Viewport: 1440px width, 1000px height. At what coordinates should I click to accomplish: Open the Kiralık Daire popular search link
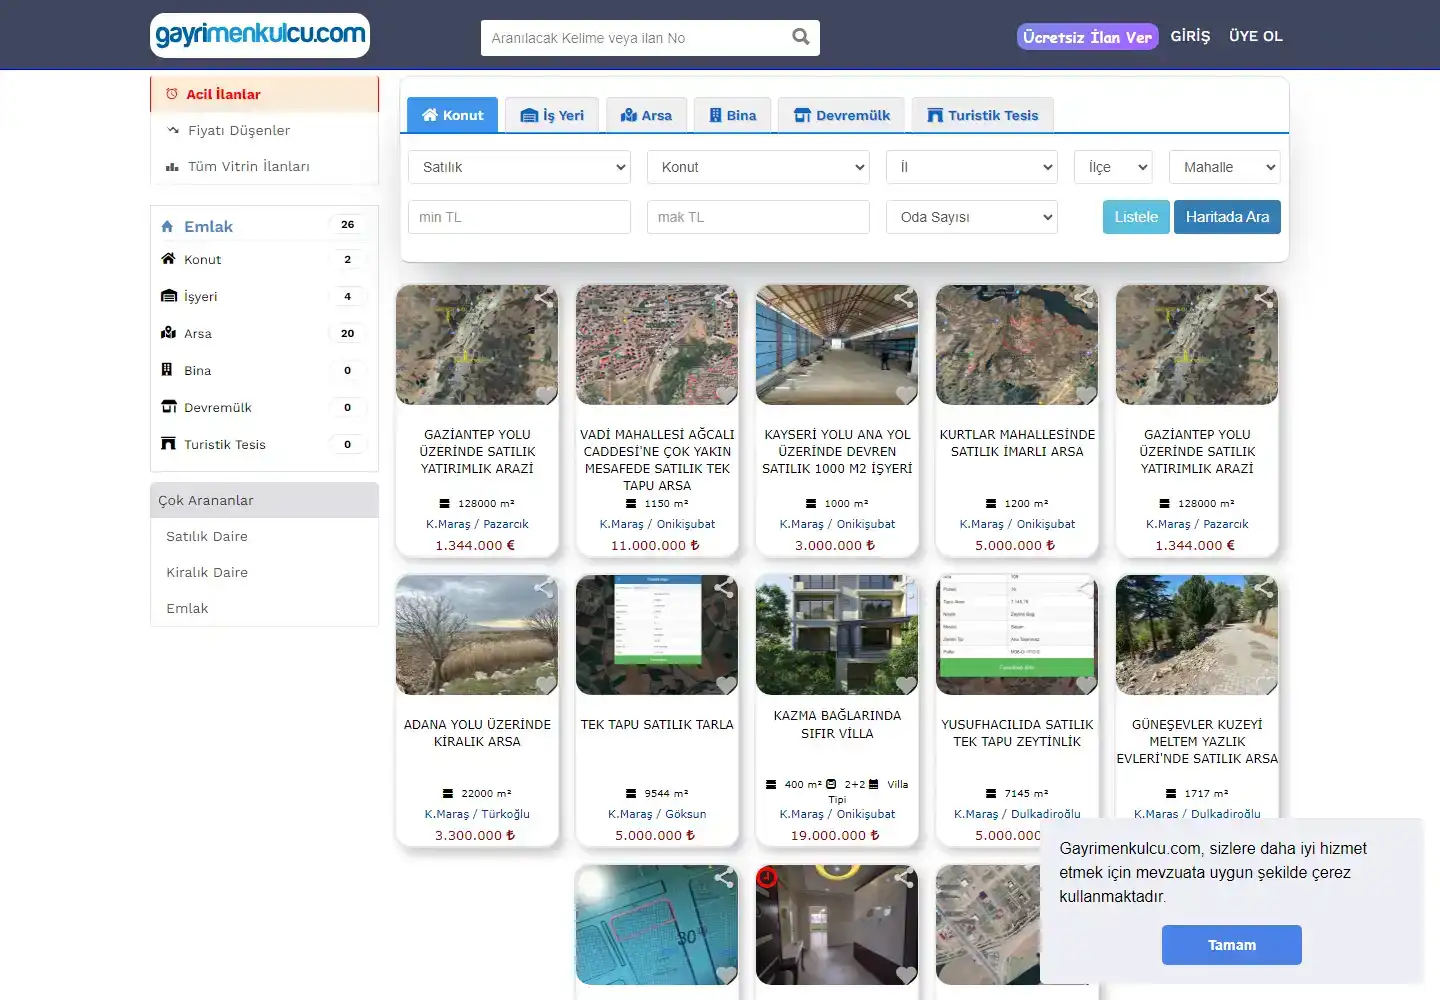pyautogui.click(x=207, y=572)
